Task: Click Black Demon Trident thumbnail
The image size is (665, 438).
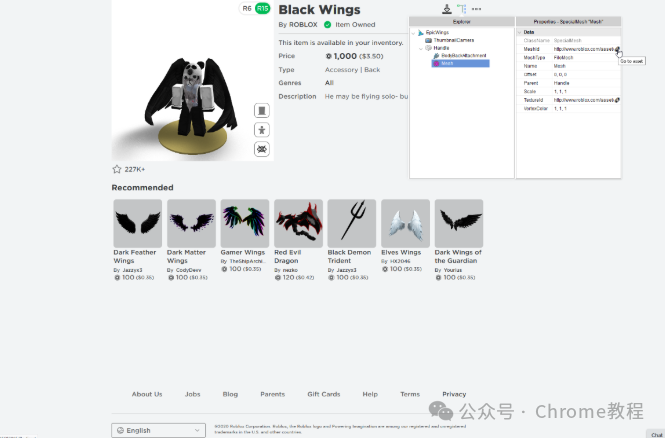Action: [352, 223]
